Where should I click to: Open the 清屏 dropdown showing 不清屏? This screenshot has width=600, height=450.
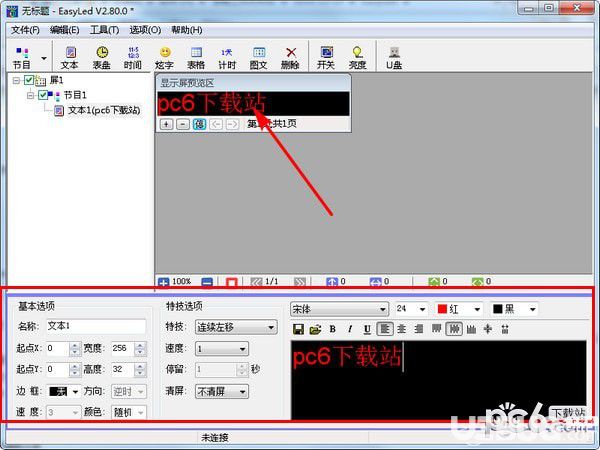(x=222, y=391)
